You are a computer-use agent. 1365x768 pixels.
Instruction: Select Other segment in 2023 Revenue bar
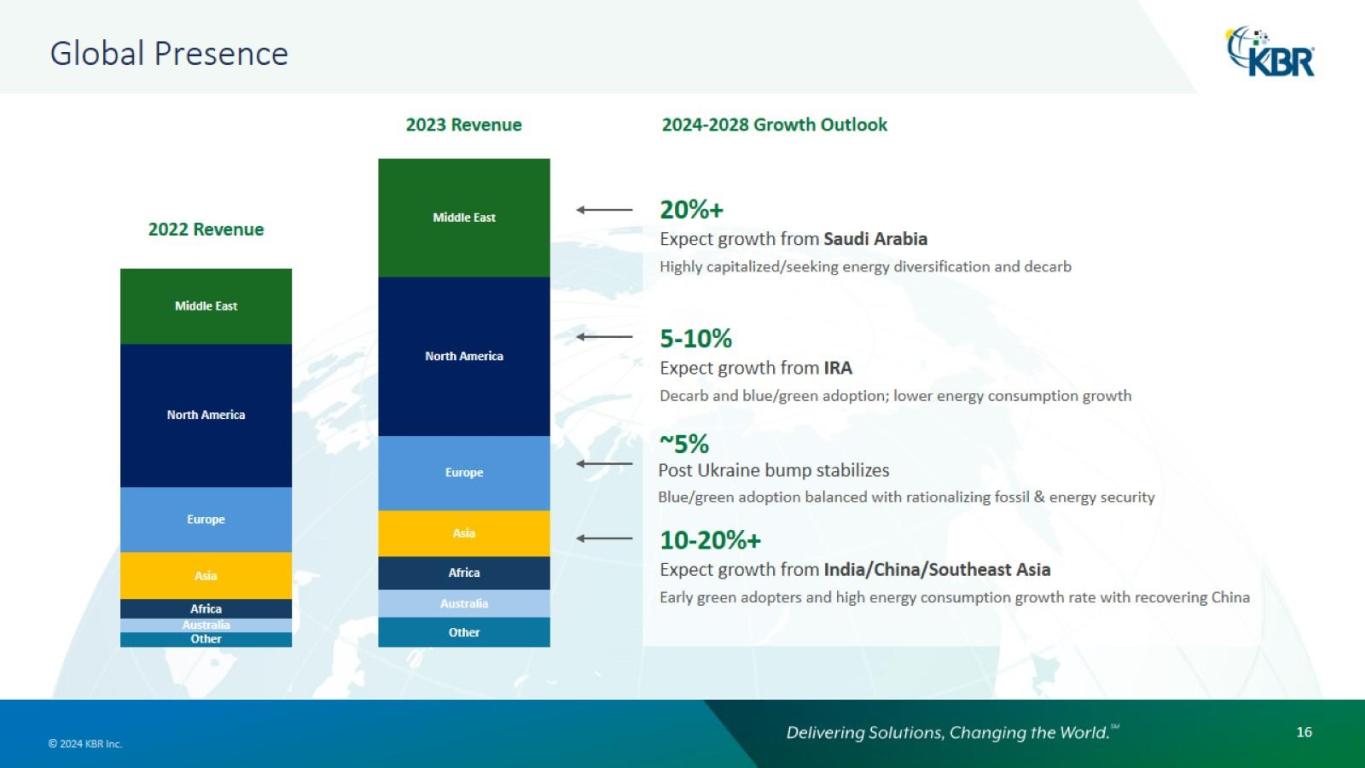click(x=464, y=632)
